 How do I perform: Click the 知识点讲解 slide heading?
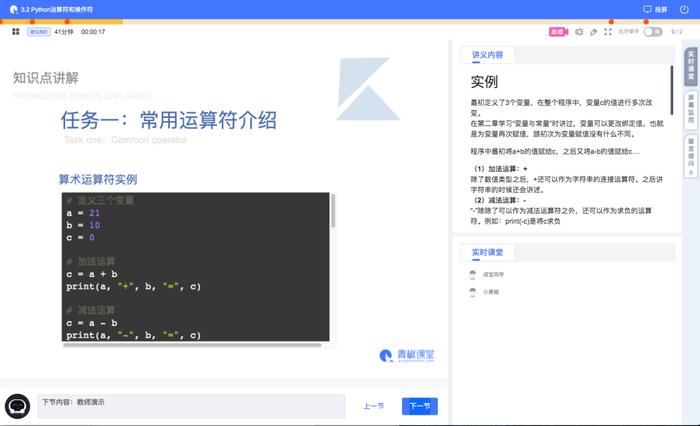[46, 78]
